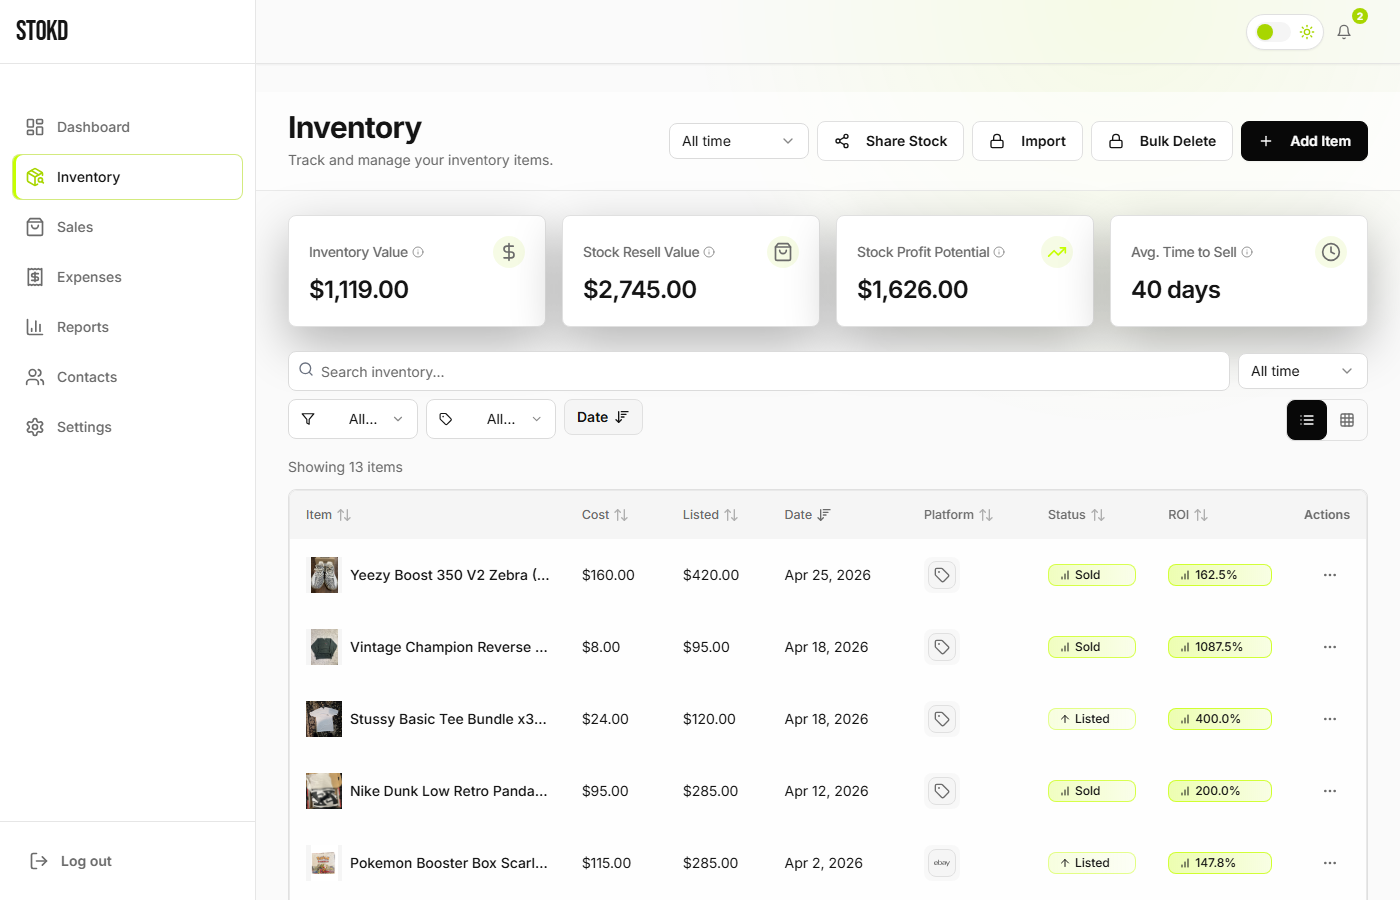Sort table by Status column

tap(1076, 515)
